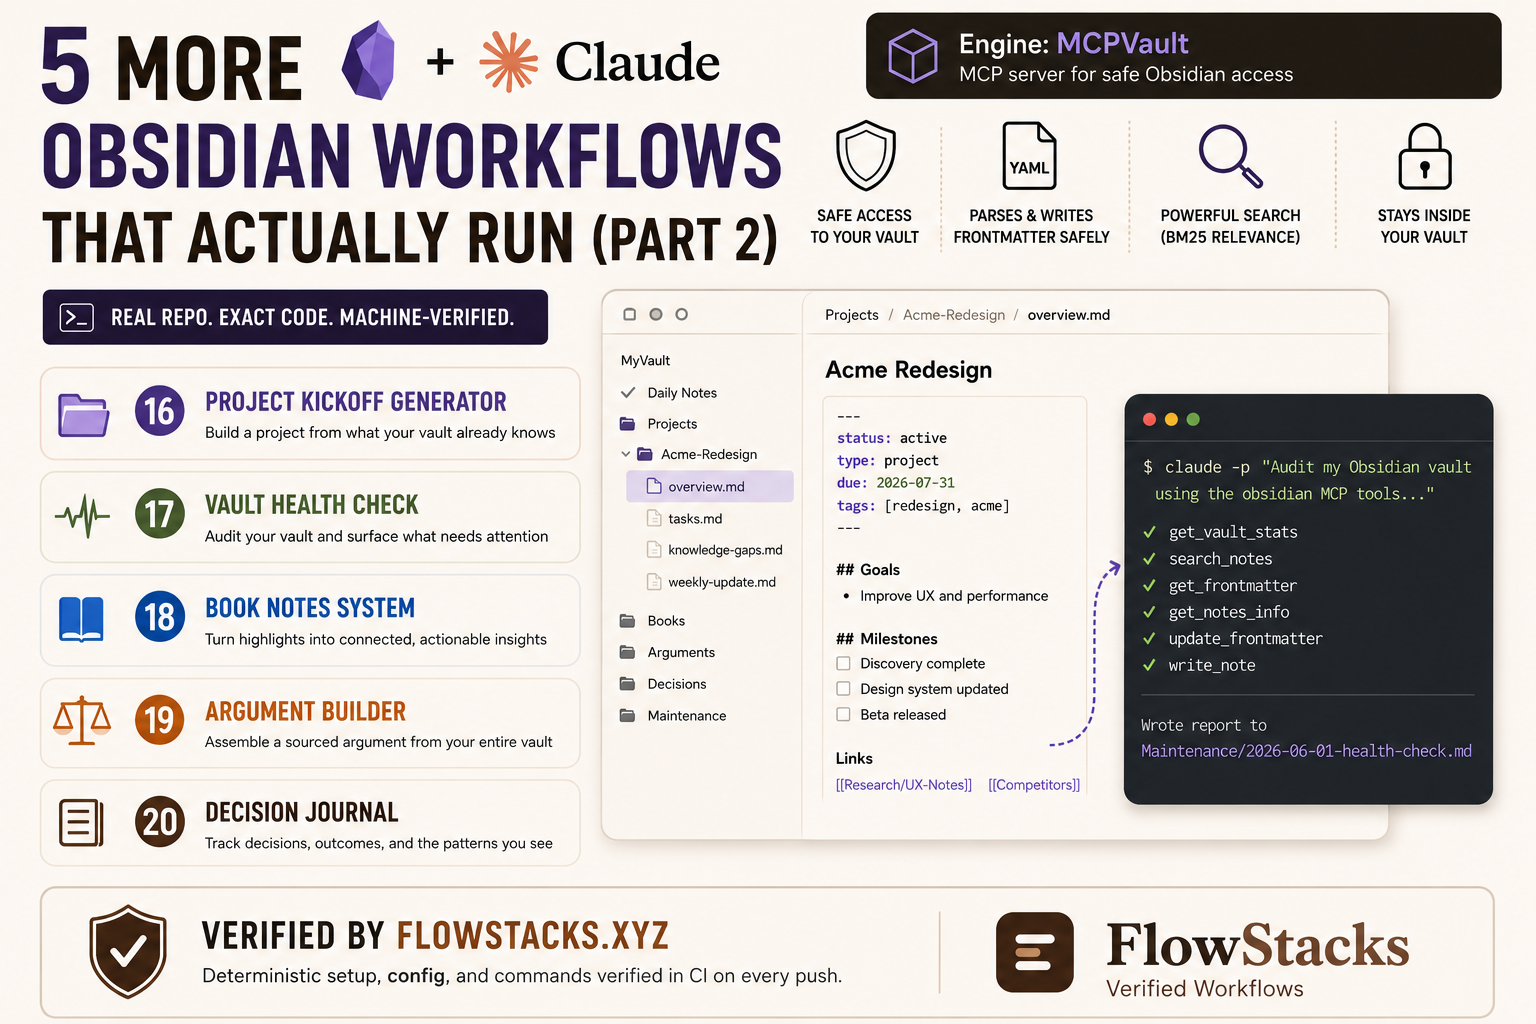
Task: Click the Argument Builder title
Action: (305, 711)
